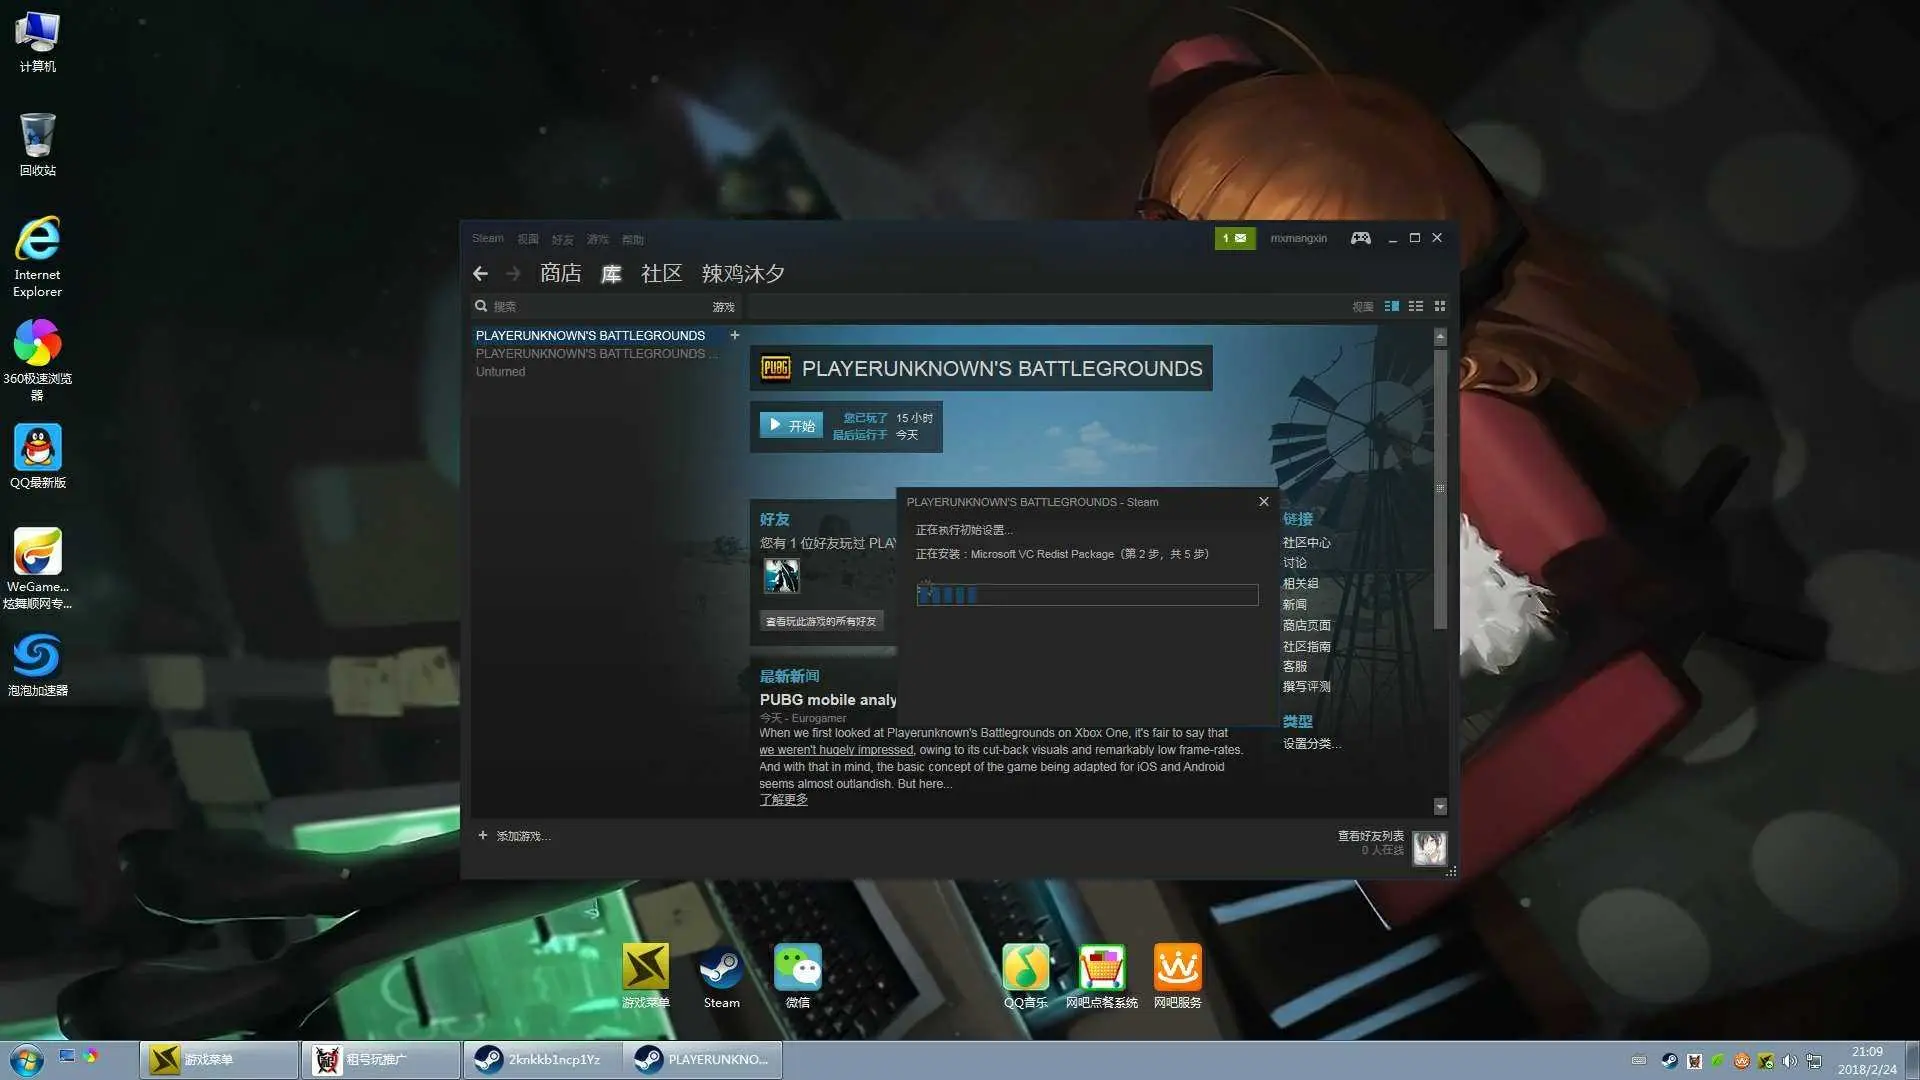Go back with the left arrow

(481, 273)
